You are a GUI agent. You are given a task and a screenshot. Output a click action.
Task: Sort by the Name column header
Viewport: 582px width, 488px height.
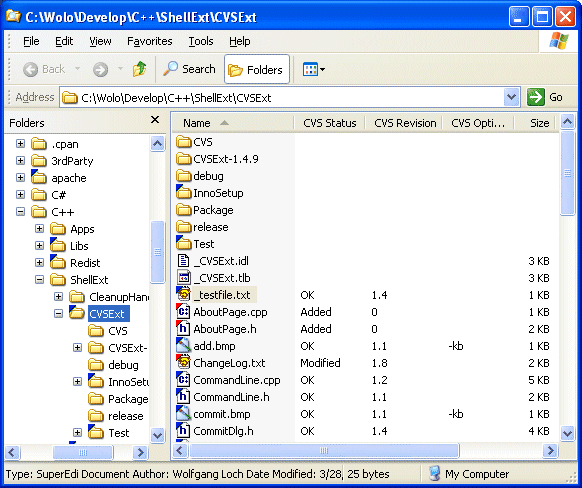[233, 123]
